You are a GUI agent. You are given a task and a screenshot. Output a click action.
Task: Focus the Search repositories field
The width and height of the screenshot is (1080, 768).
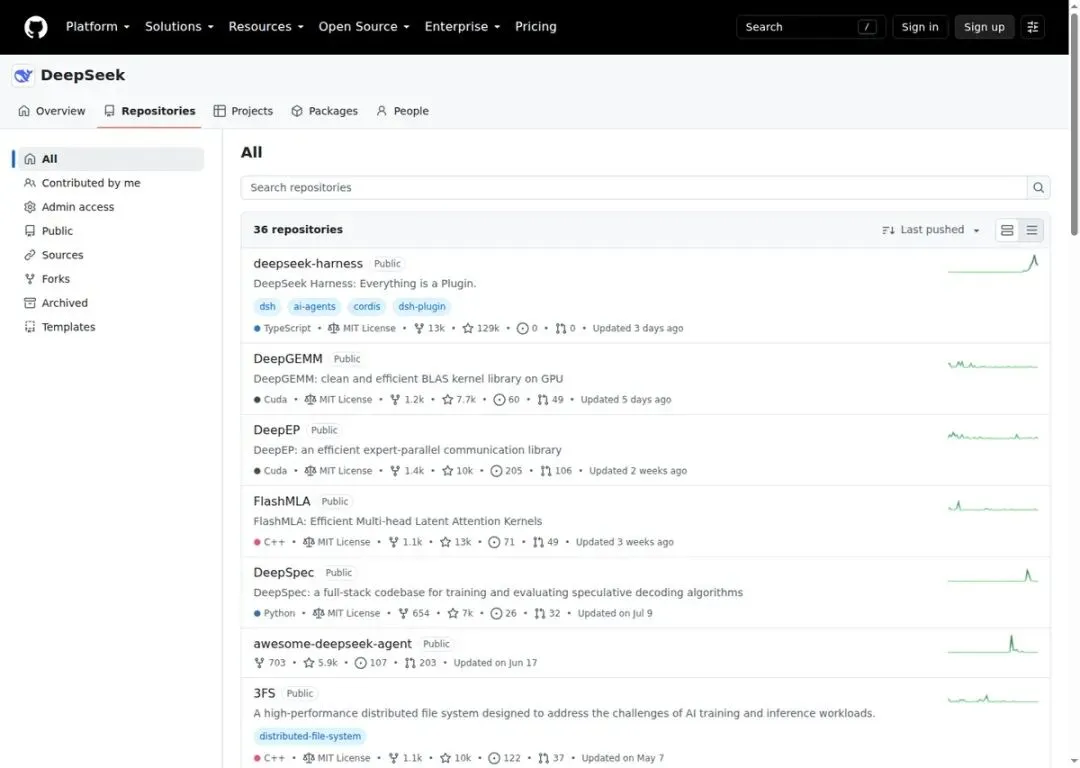pyautogui.click(x=634, y=187)
